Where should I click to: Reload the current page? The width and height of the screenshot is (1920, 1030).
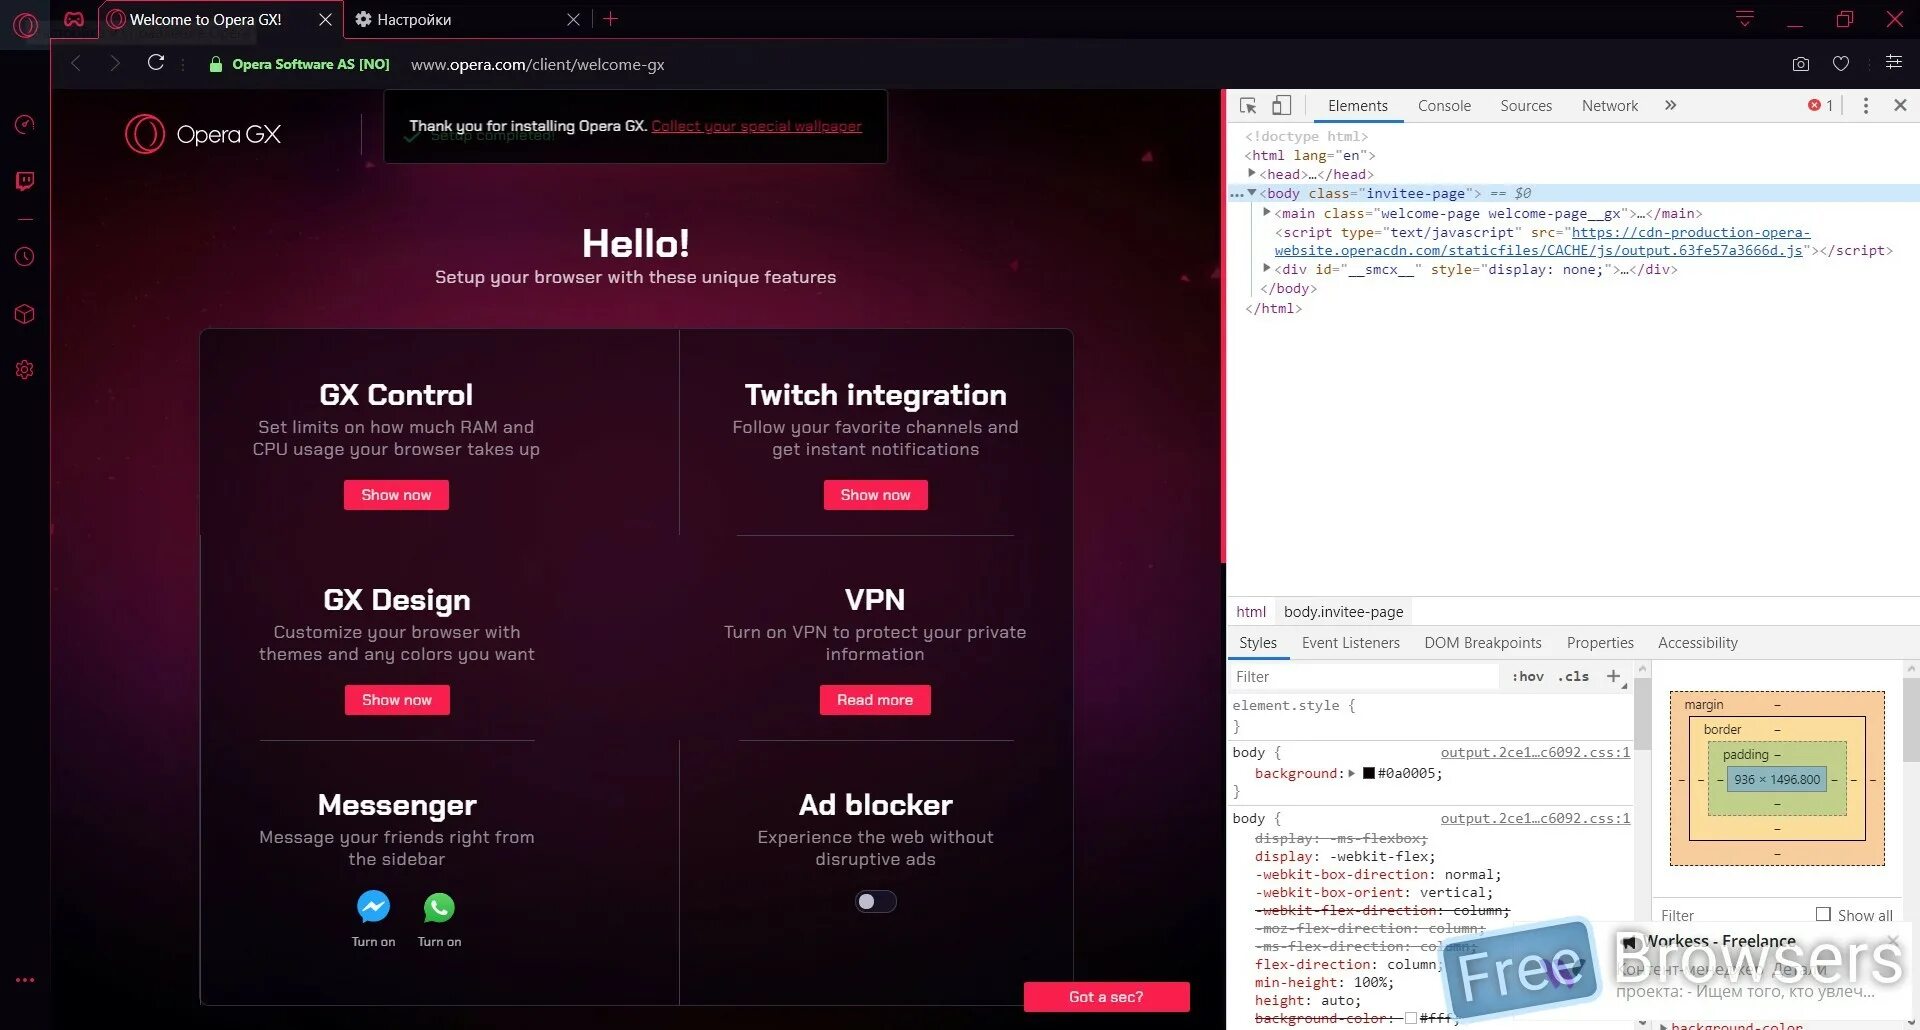[156, 62]
